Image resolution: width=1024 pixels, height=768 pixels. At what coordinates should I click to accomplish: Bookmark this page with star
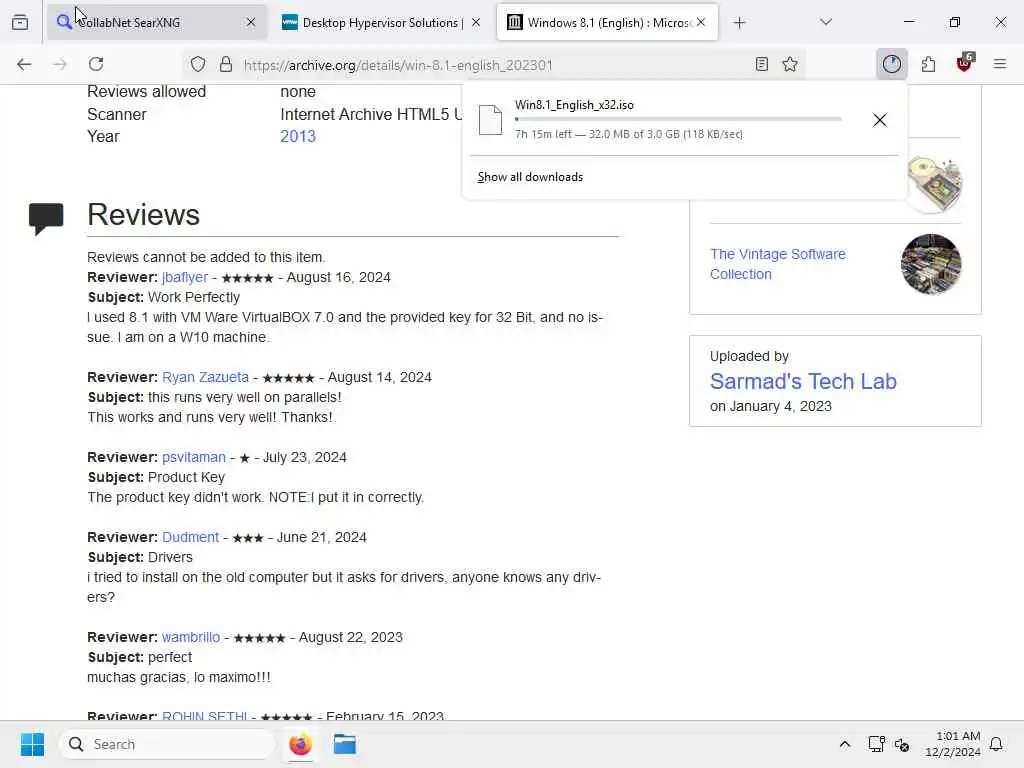790,64
